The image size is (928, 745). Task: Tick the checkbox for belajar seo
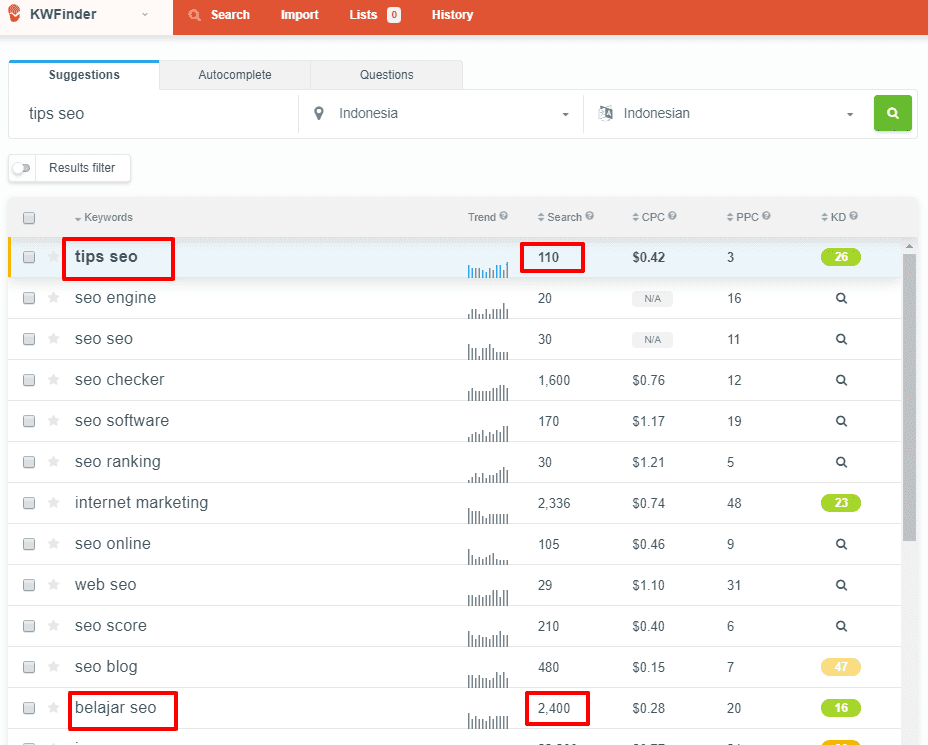pos(29,708)
